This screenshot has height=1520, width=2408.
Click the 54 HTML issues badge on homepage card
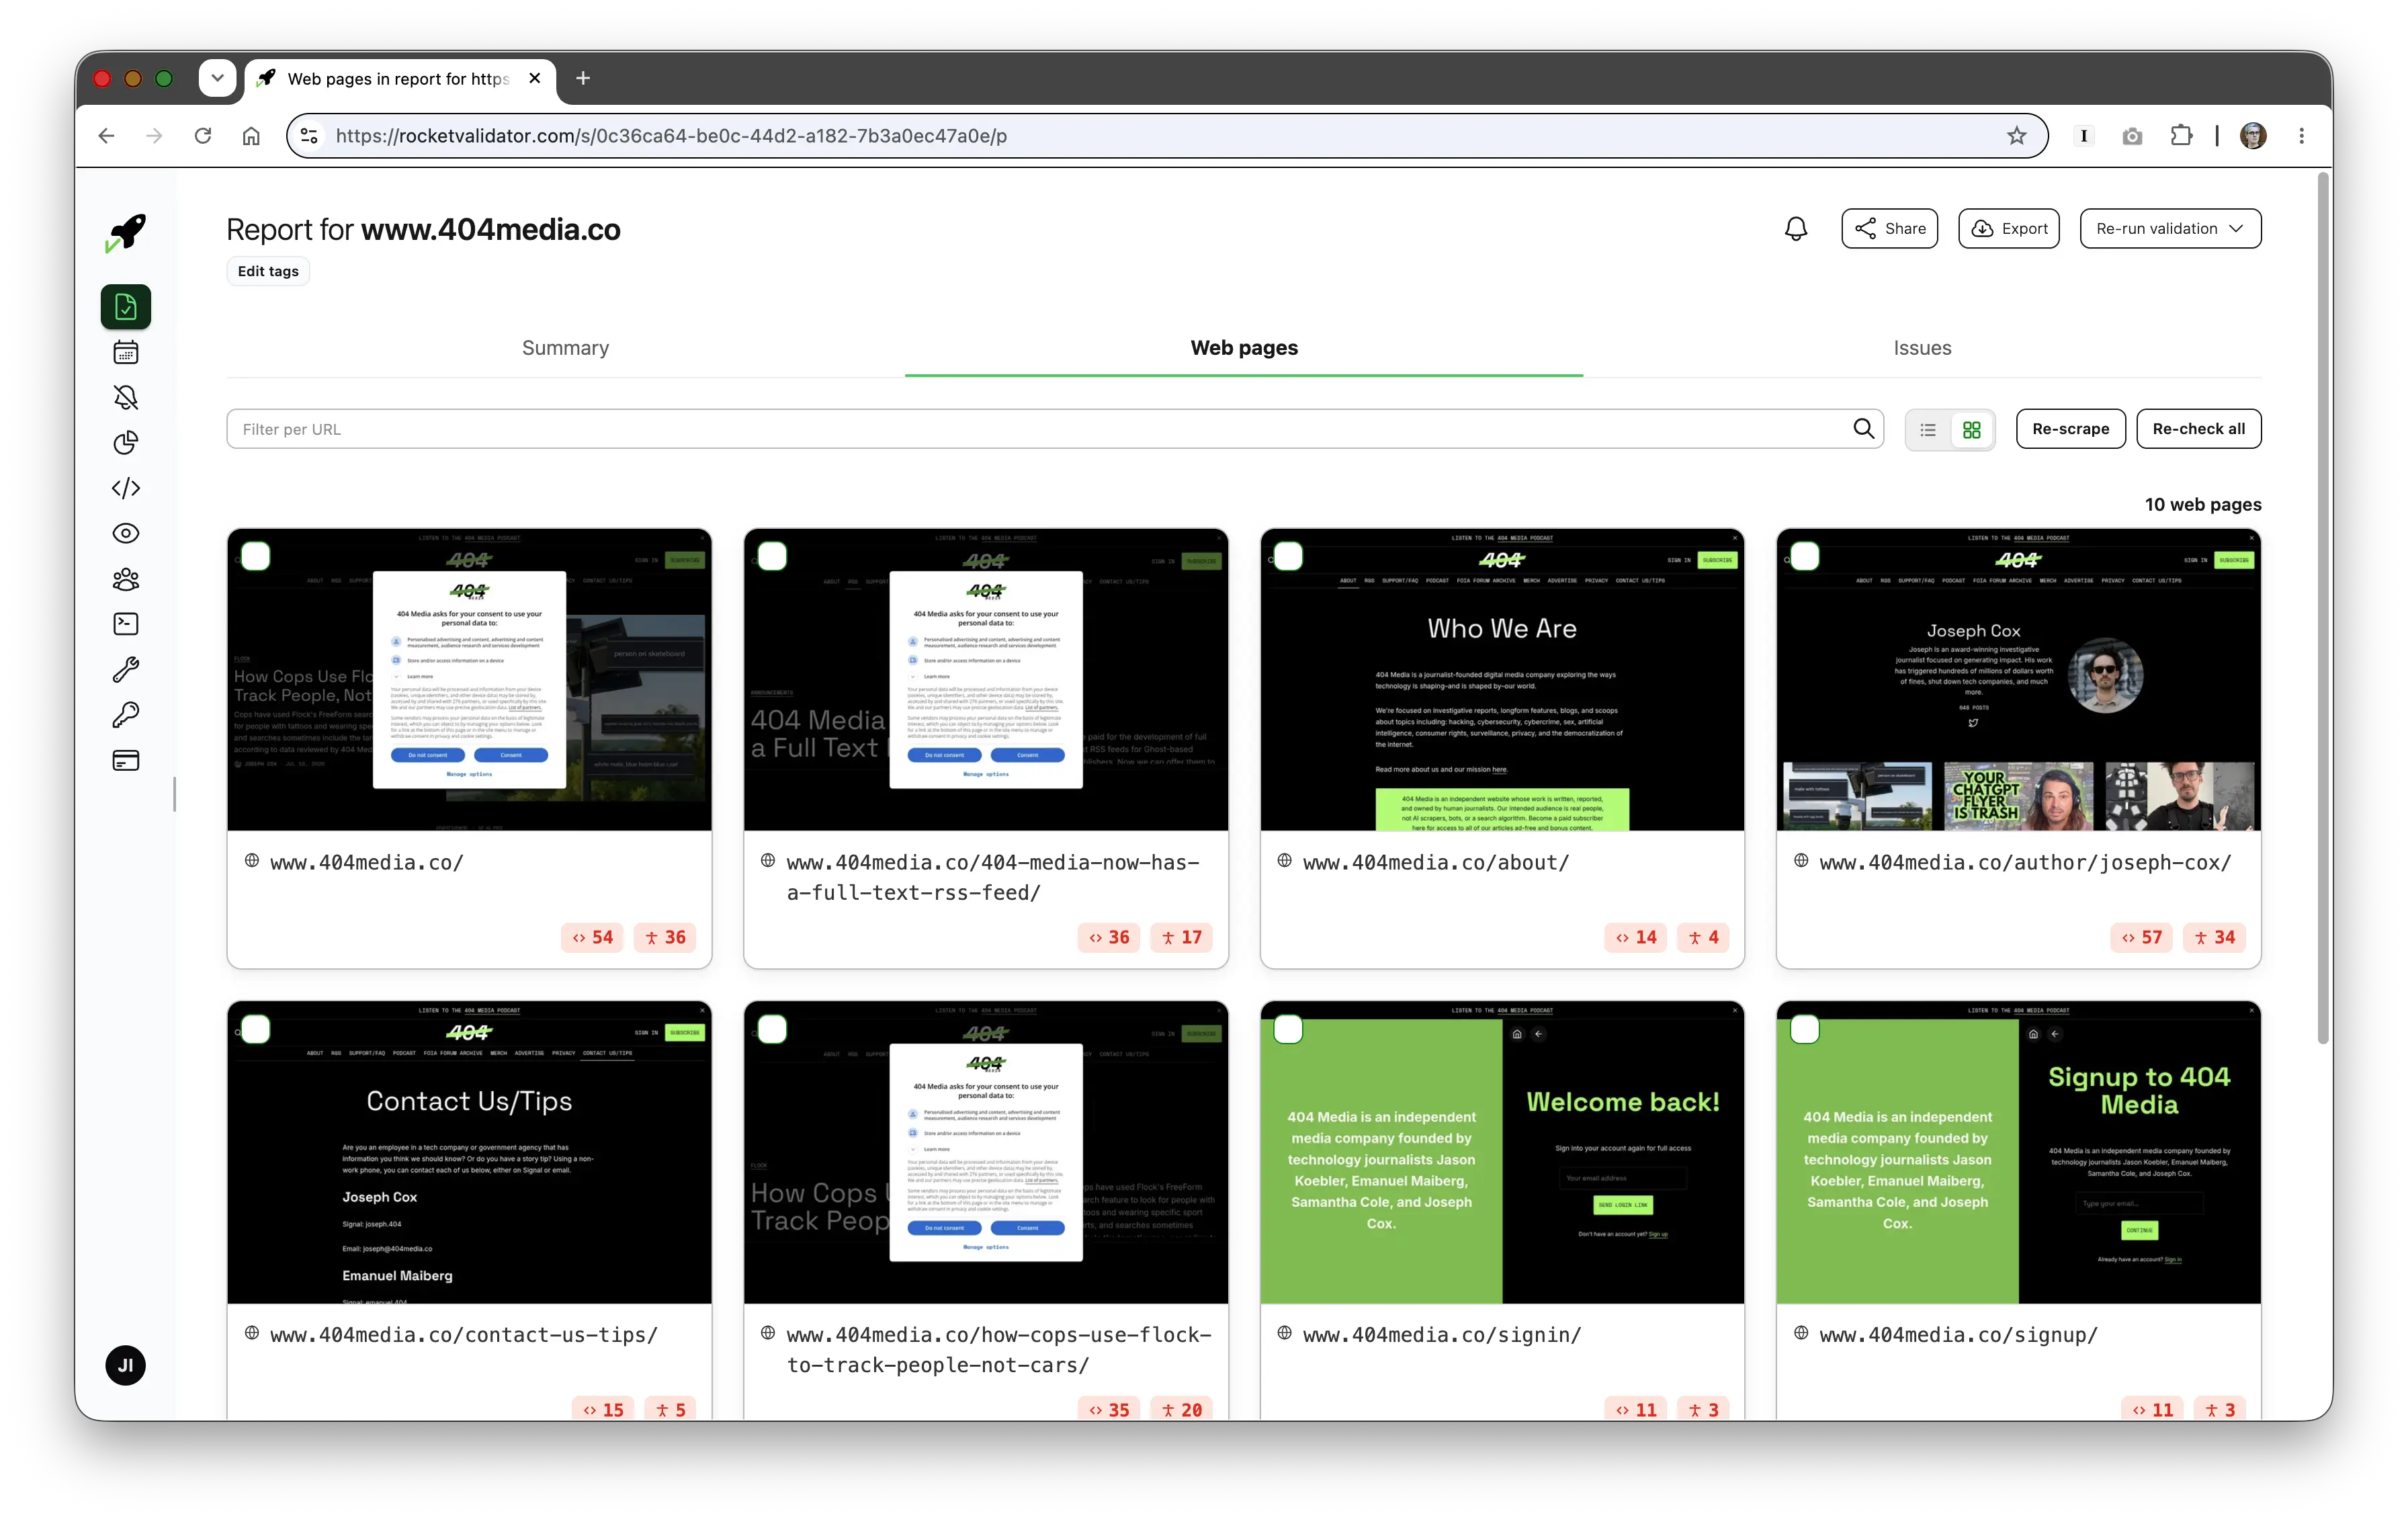(593, 938)
